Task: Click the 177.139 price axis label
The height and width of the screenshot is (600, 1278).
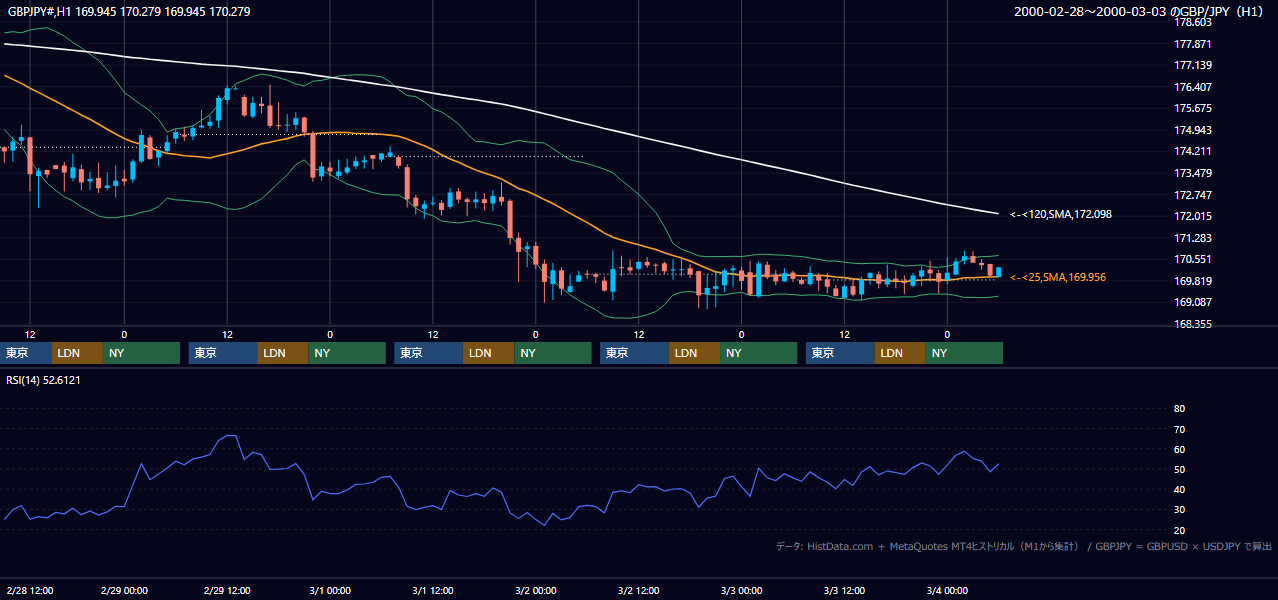Action: 1192,65
